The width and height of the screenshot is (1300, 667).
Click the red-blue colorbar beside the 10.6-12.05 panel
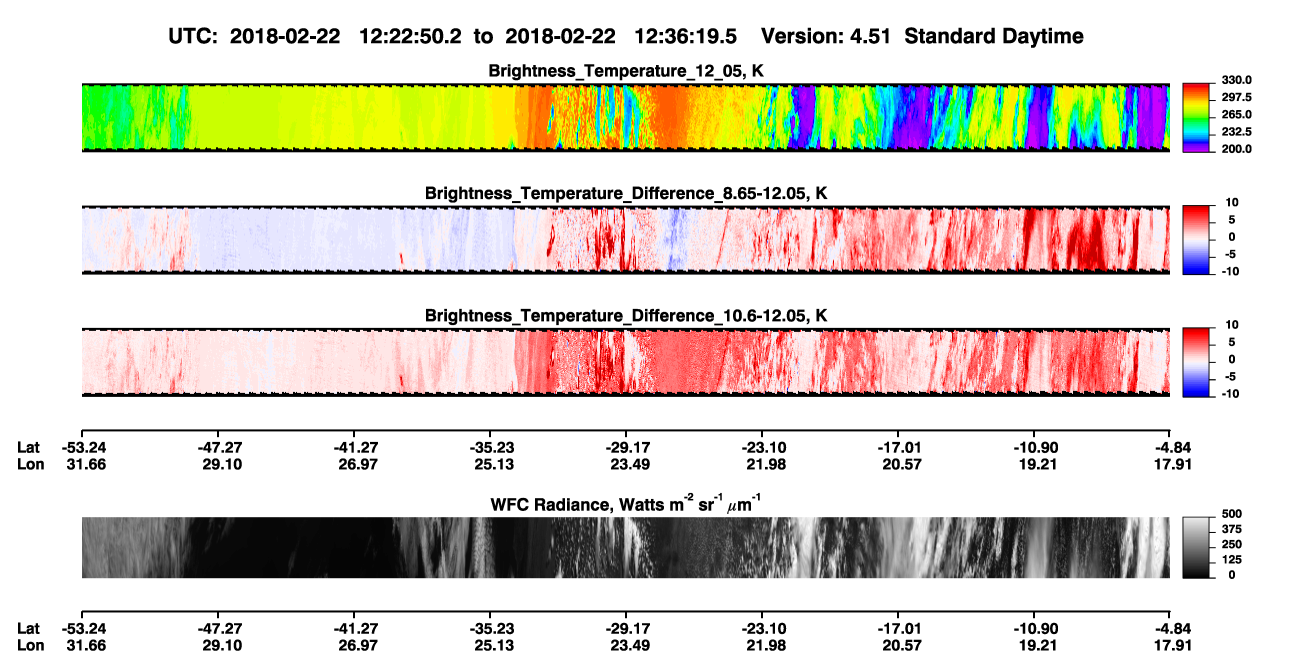pos(1197,362)
